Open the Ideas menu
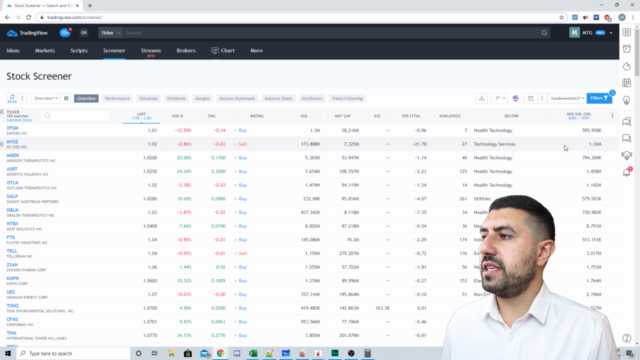This screenshot has width=640, height=360. tap(13, 51)
